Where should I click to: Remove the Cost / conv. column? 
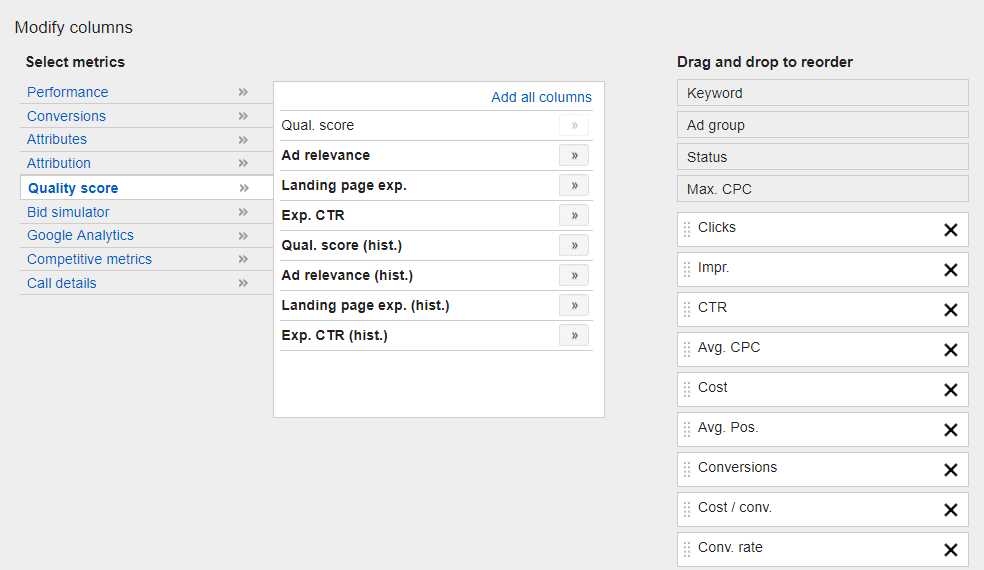point(951,510)
